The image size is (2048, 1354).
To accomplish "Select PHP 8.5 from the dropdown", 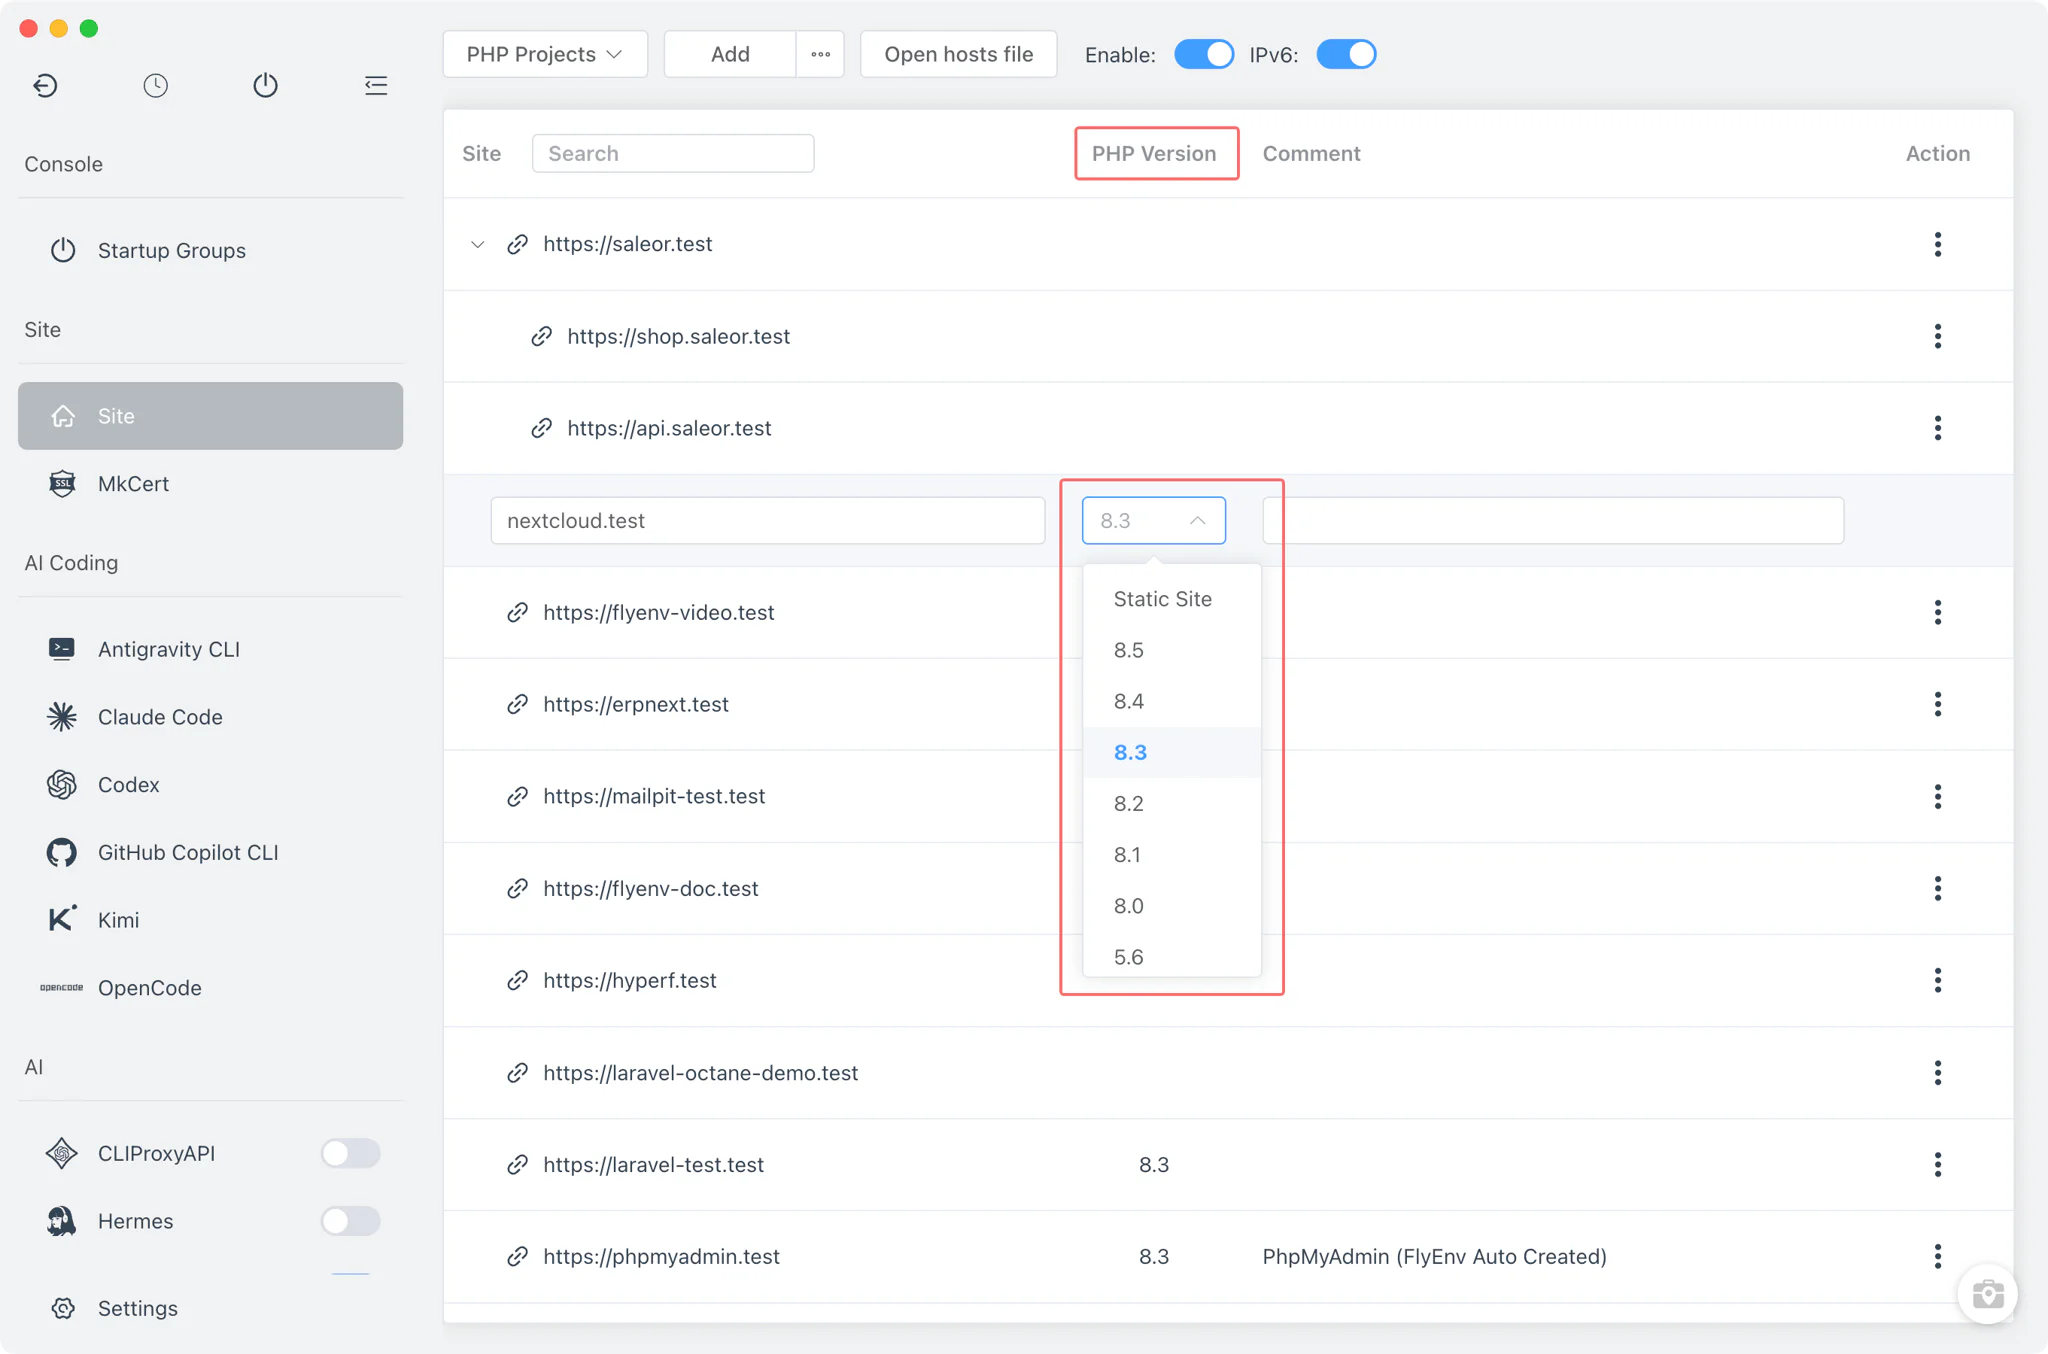I will pos(1171,650).
